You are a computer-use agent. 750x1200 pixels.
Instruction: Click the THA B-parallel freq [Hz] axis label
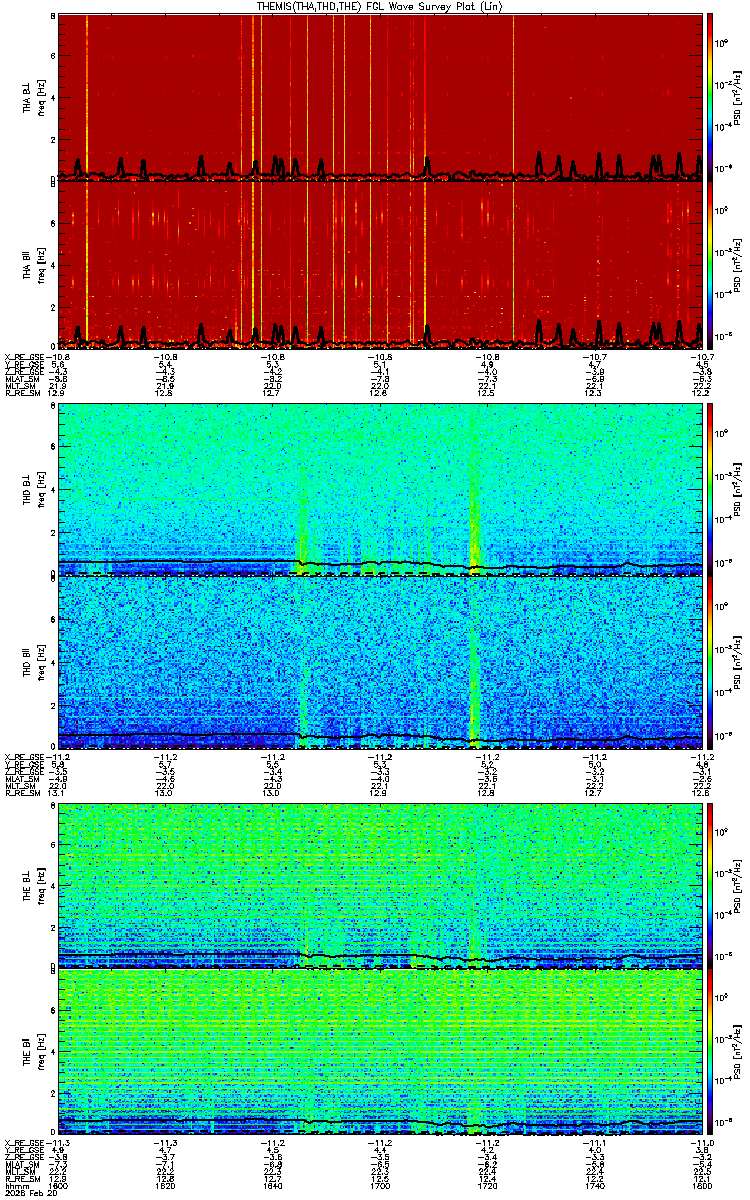tap(41, 264)
